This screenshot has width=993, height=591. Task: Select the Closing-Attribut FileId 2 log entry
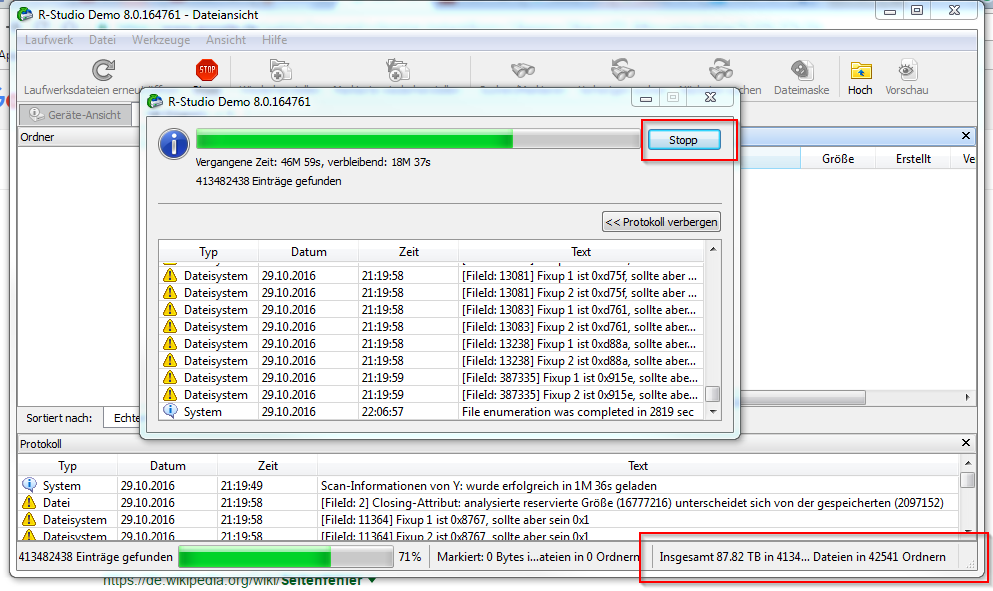[488, 503]
